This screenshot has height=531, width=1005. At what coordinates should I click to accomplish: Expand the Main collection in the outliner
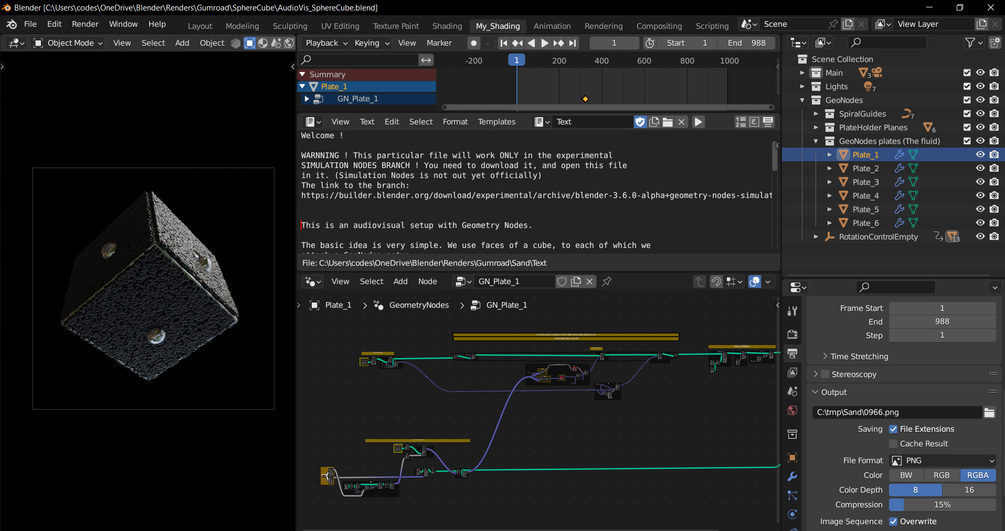coord(802,72)
